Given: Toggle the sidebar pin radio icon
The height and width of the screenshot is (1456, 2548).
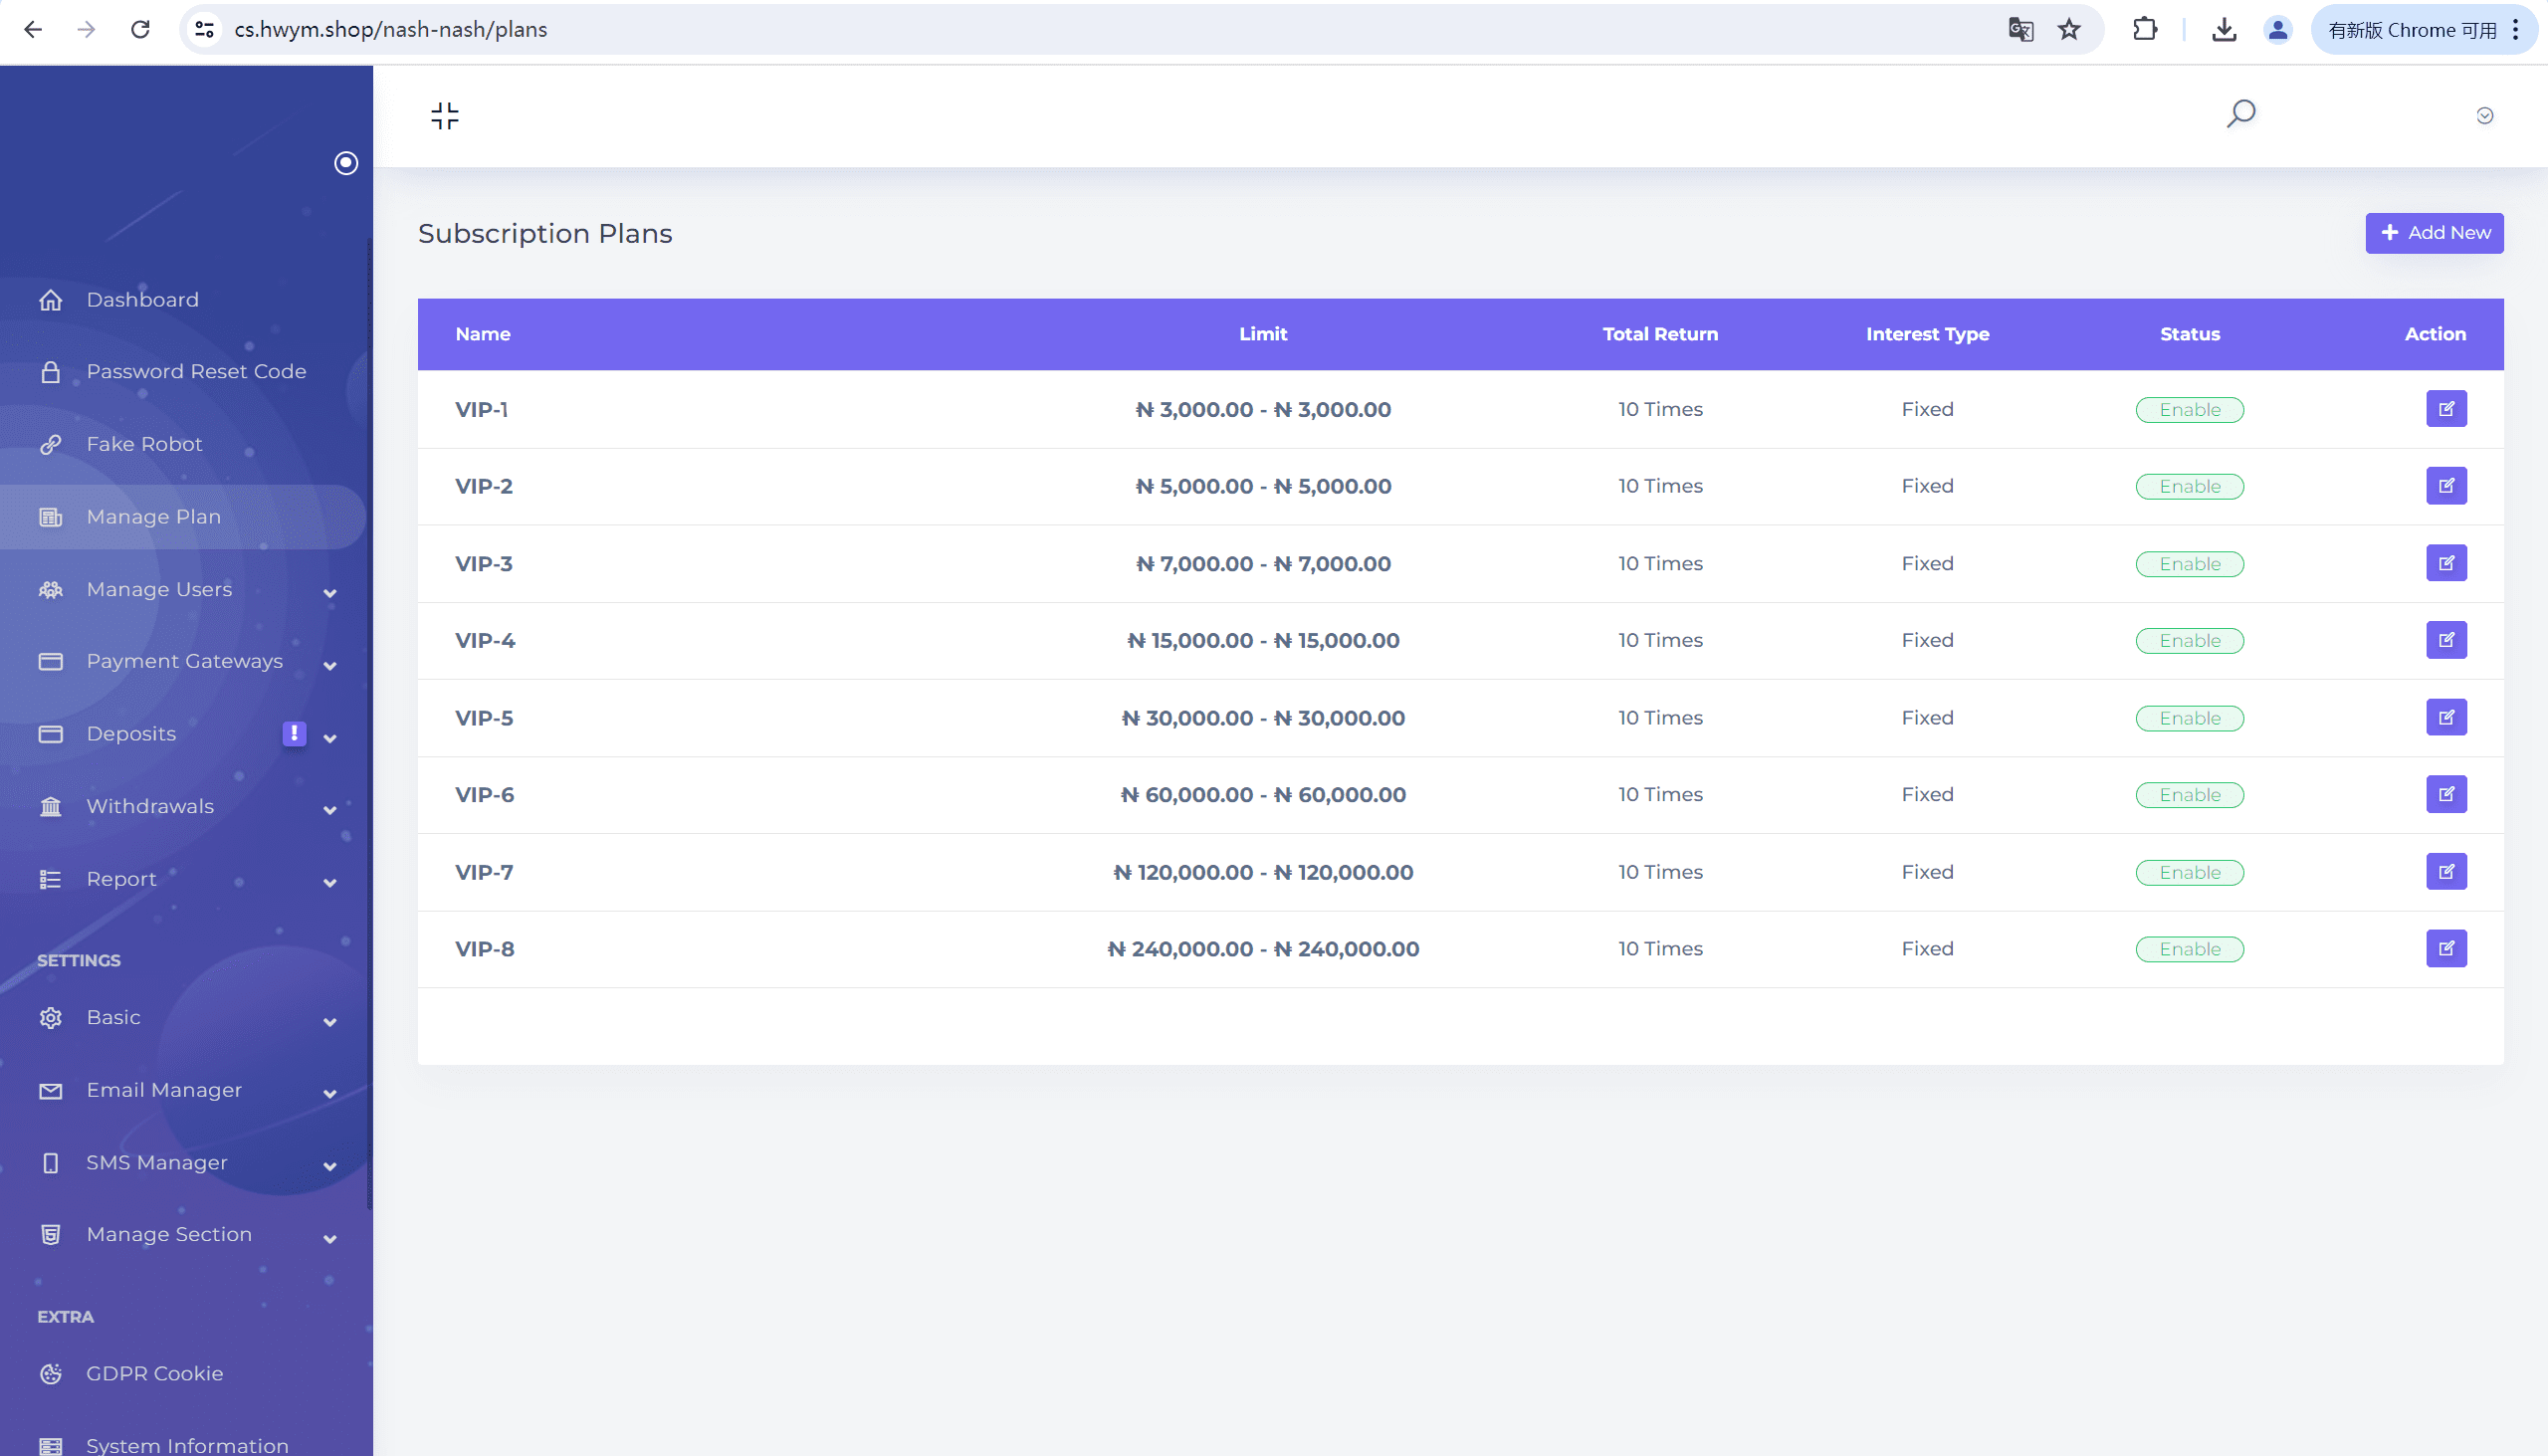Looking at the screenshot, I should [x=346, y=163].
